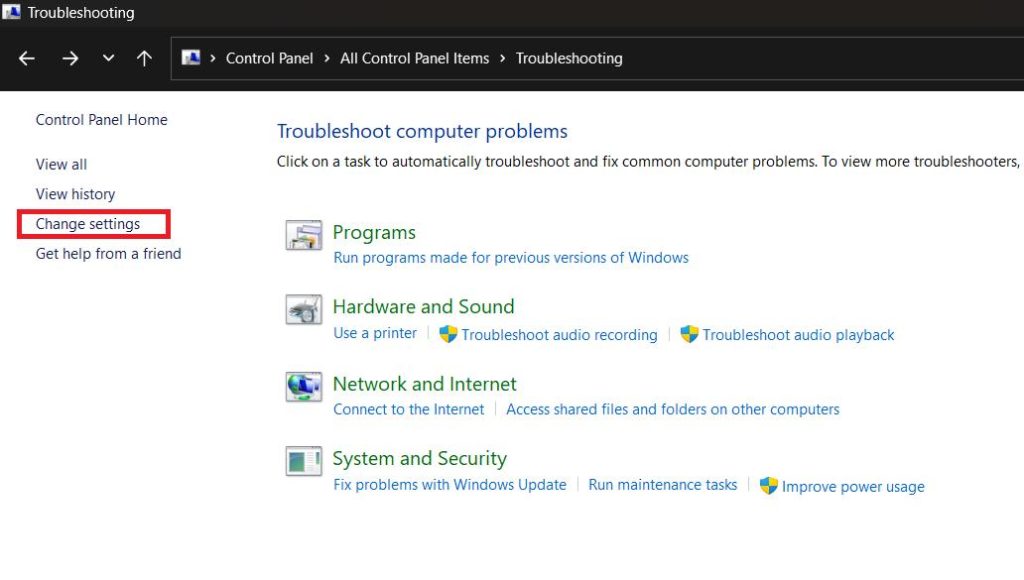Click the Control Panel icon in the address bar
Image resolution: width=1024 pixels, height=580 pixels.
(191, 58)
